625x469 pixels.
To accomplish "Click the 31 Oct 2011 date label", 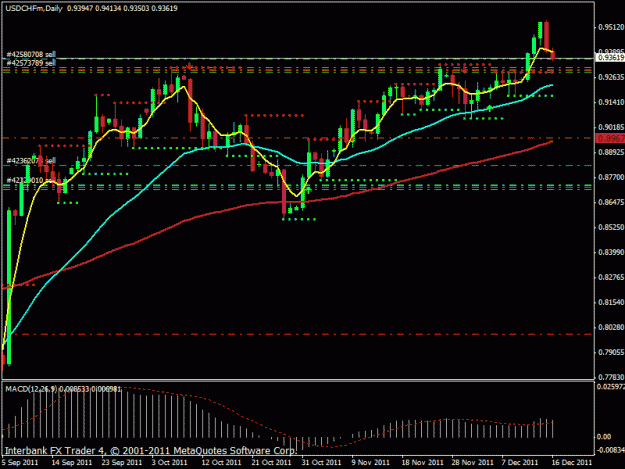I will point(321,462).
